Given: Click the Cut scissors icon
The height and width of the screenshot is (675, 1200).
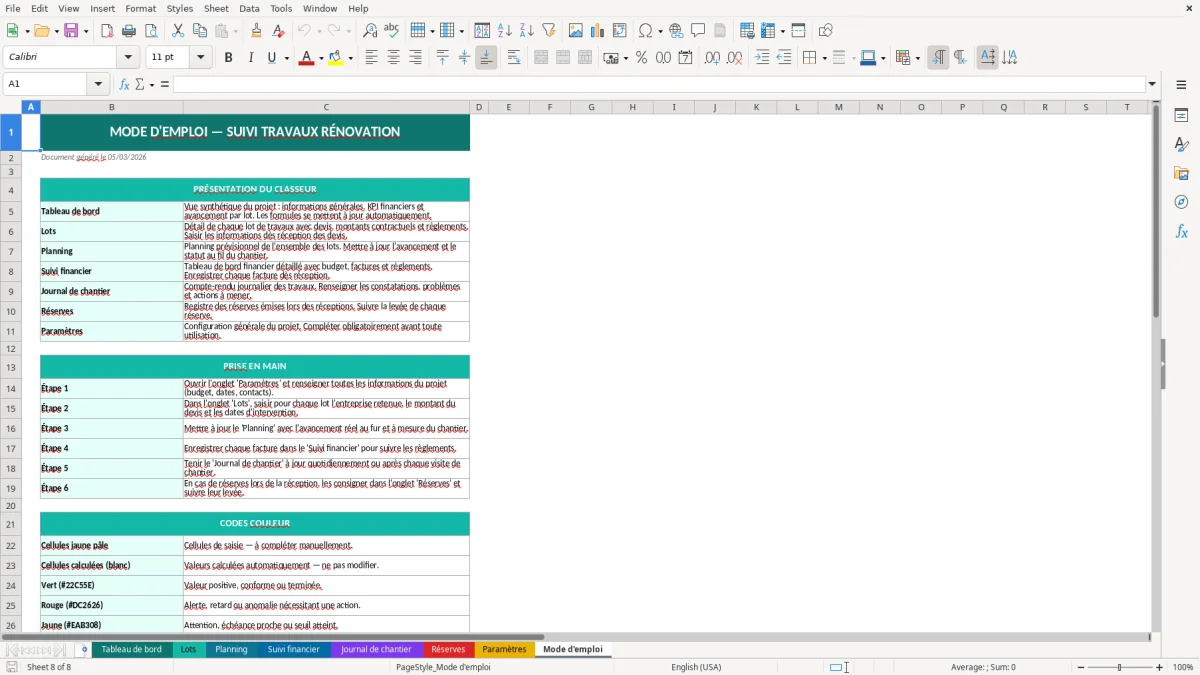Looking at the screenshot, I should point(178,31).
